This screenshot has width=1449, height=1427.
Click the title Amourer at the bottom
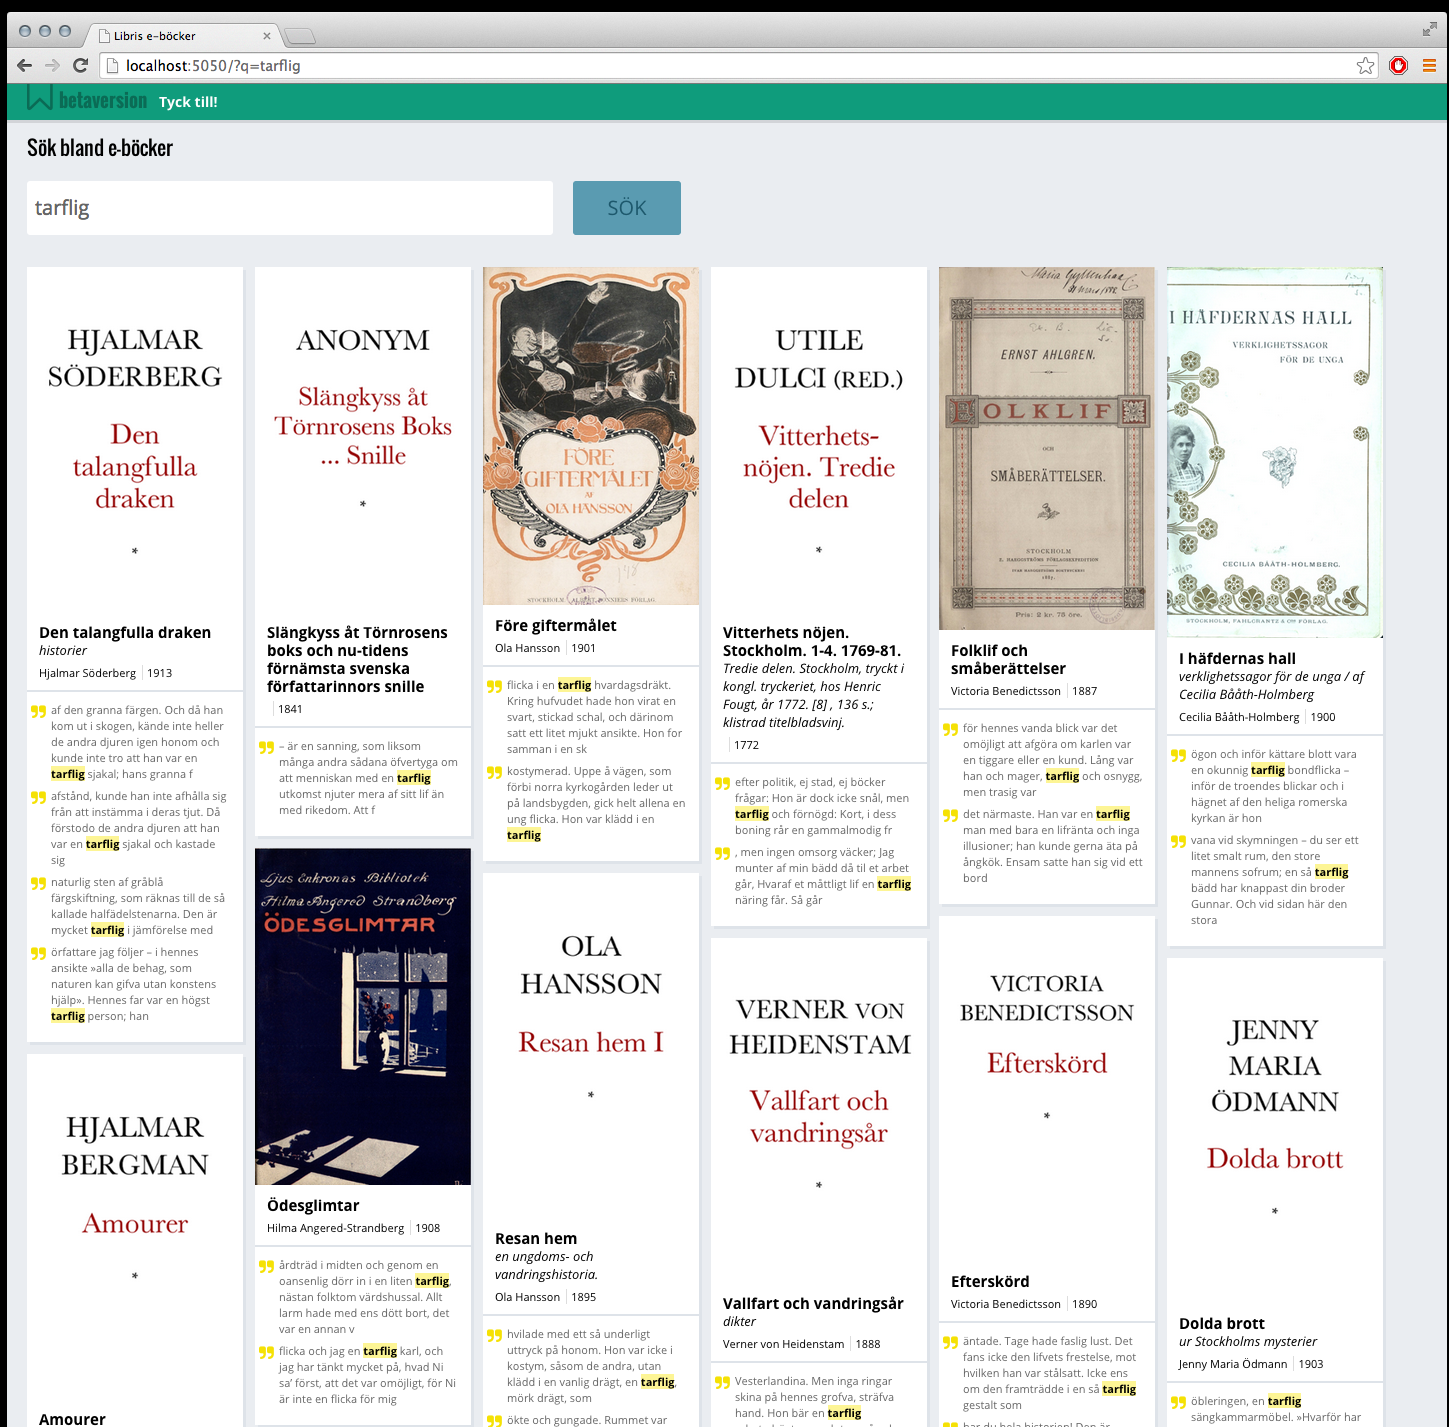coord(72,1418)
